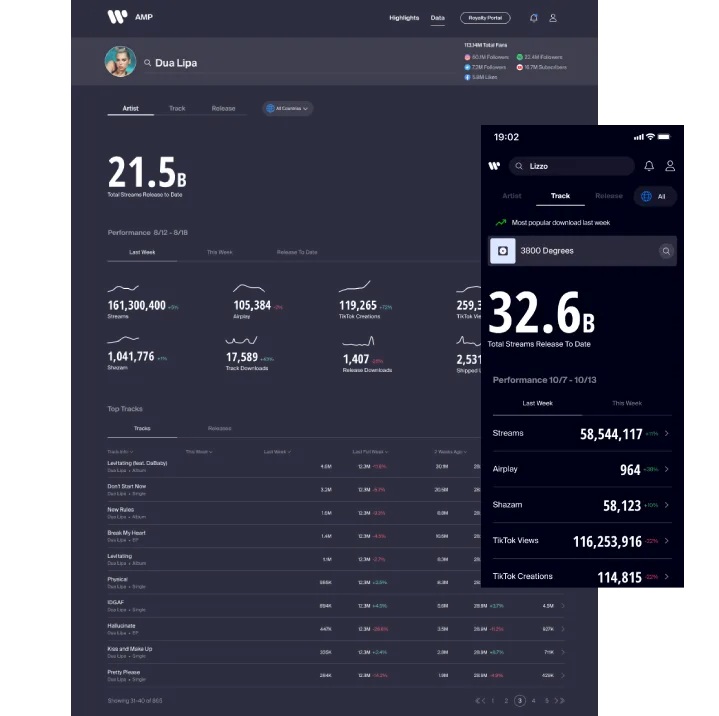The image size is (719, 716).
Task: Click the Warner logo beside AMP
Action: (x=118, y=17)
